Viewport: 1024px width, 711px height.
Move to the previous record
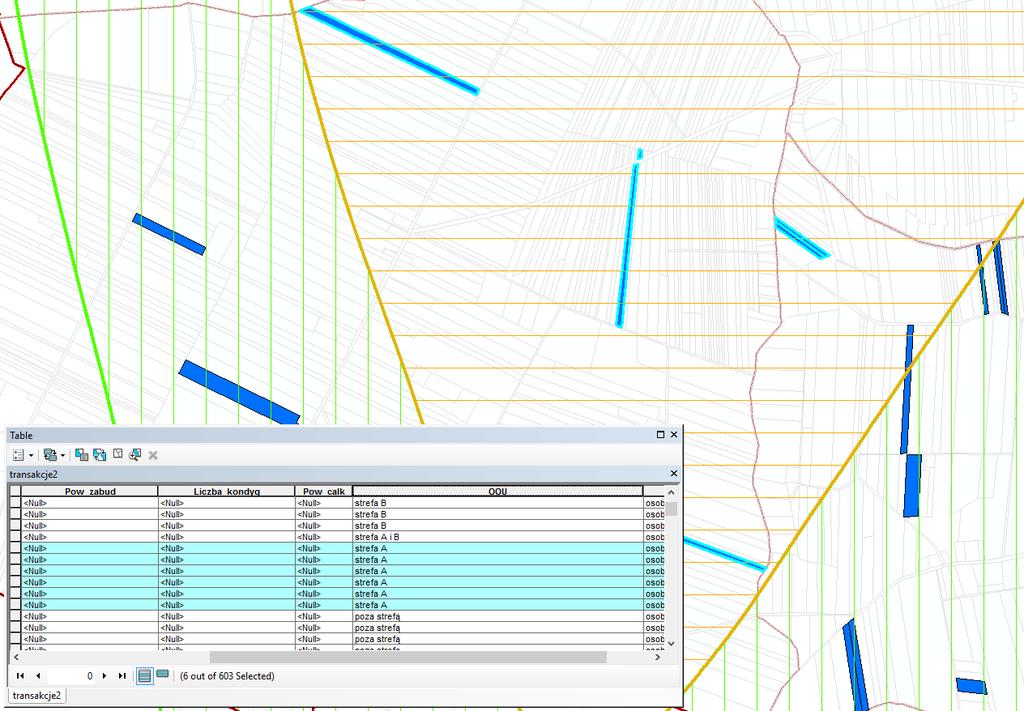38,676
